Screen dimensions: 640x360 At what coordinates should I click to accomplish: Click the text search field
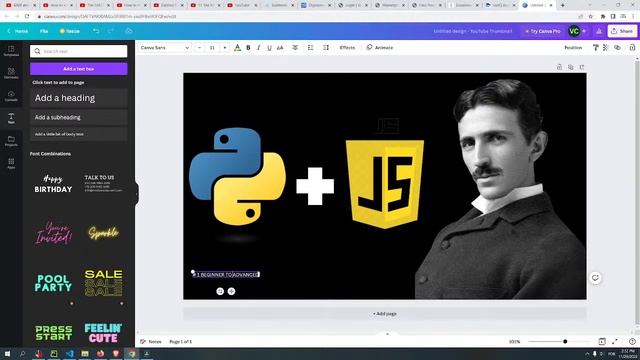[79, 51]
